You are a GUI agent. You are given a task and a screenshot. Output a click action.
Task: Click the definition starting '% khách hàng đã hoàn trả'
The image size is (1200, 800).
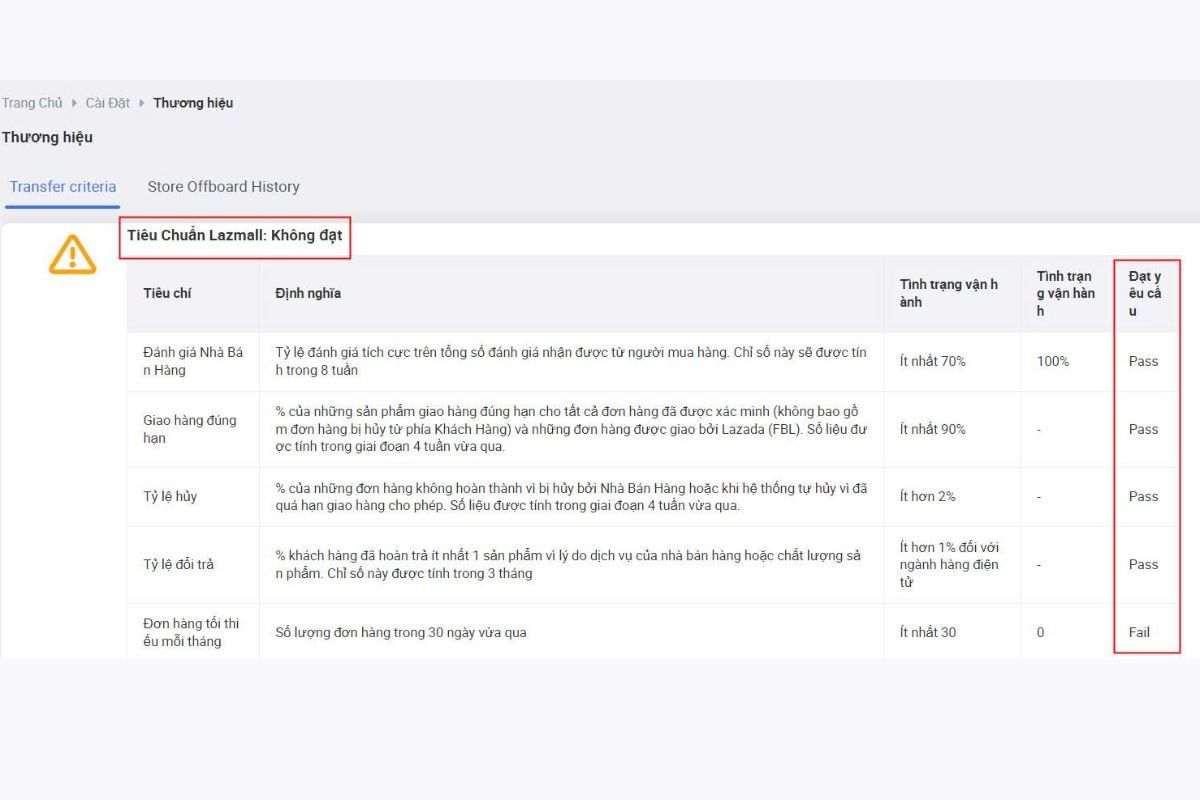pos(568,565)
